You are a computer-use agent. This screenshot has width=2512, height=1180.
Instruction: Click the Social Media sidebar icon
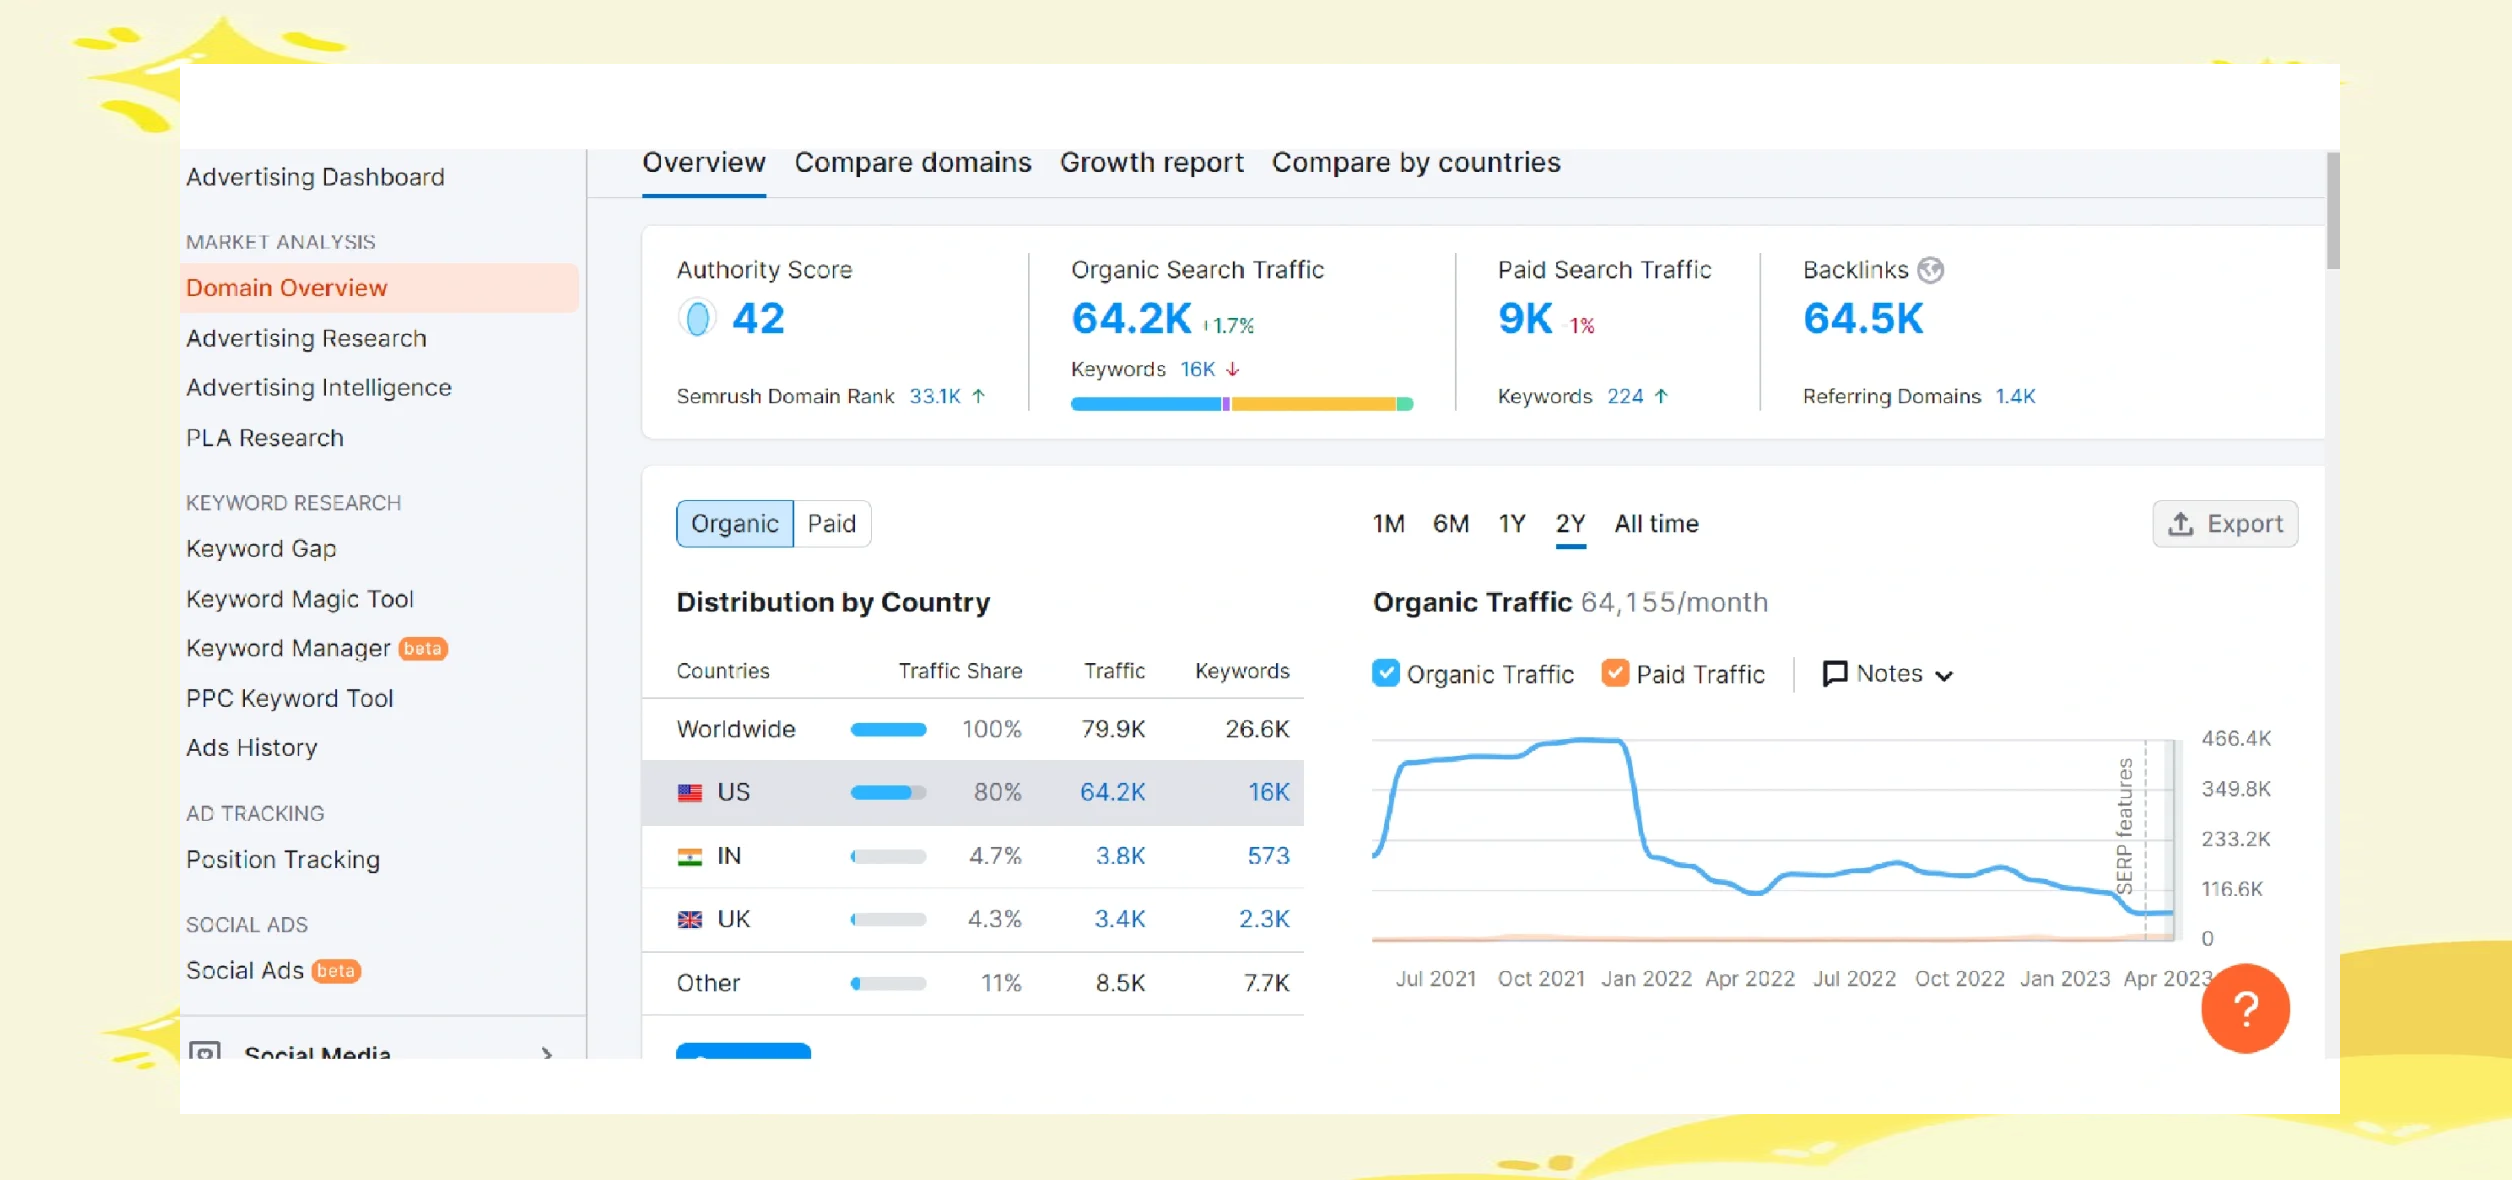pos(205,1051)
